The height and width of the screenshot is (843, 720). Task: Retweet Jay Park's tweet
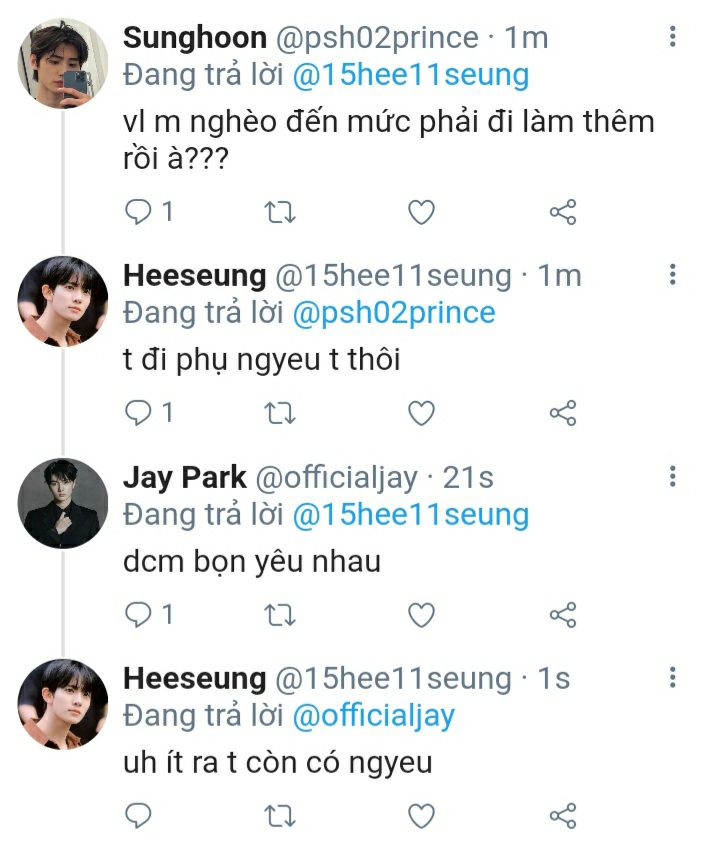[x=278, y=614]
